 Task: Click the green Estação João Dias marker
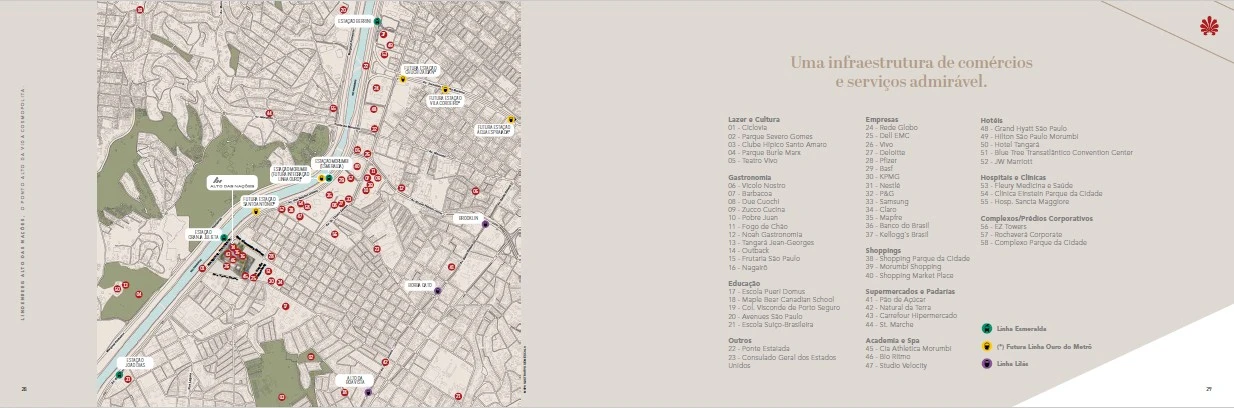click(x=119, y=374)
